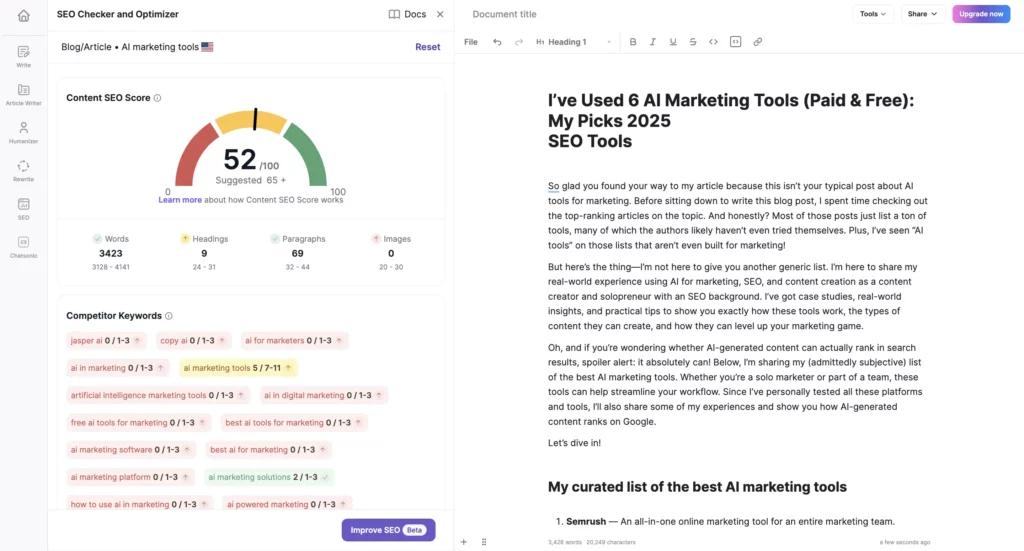
Task: Select the 'ai in marketing' keyword chip
Action: pos(118,368)
